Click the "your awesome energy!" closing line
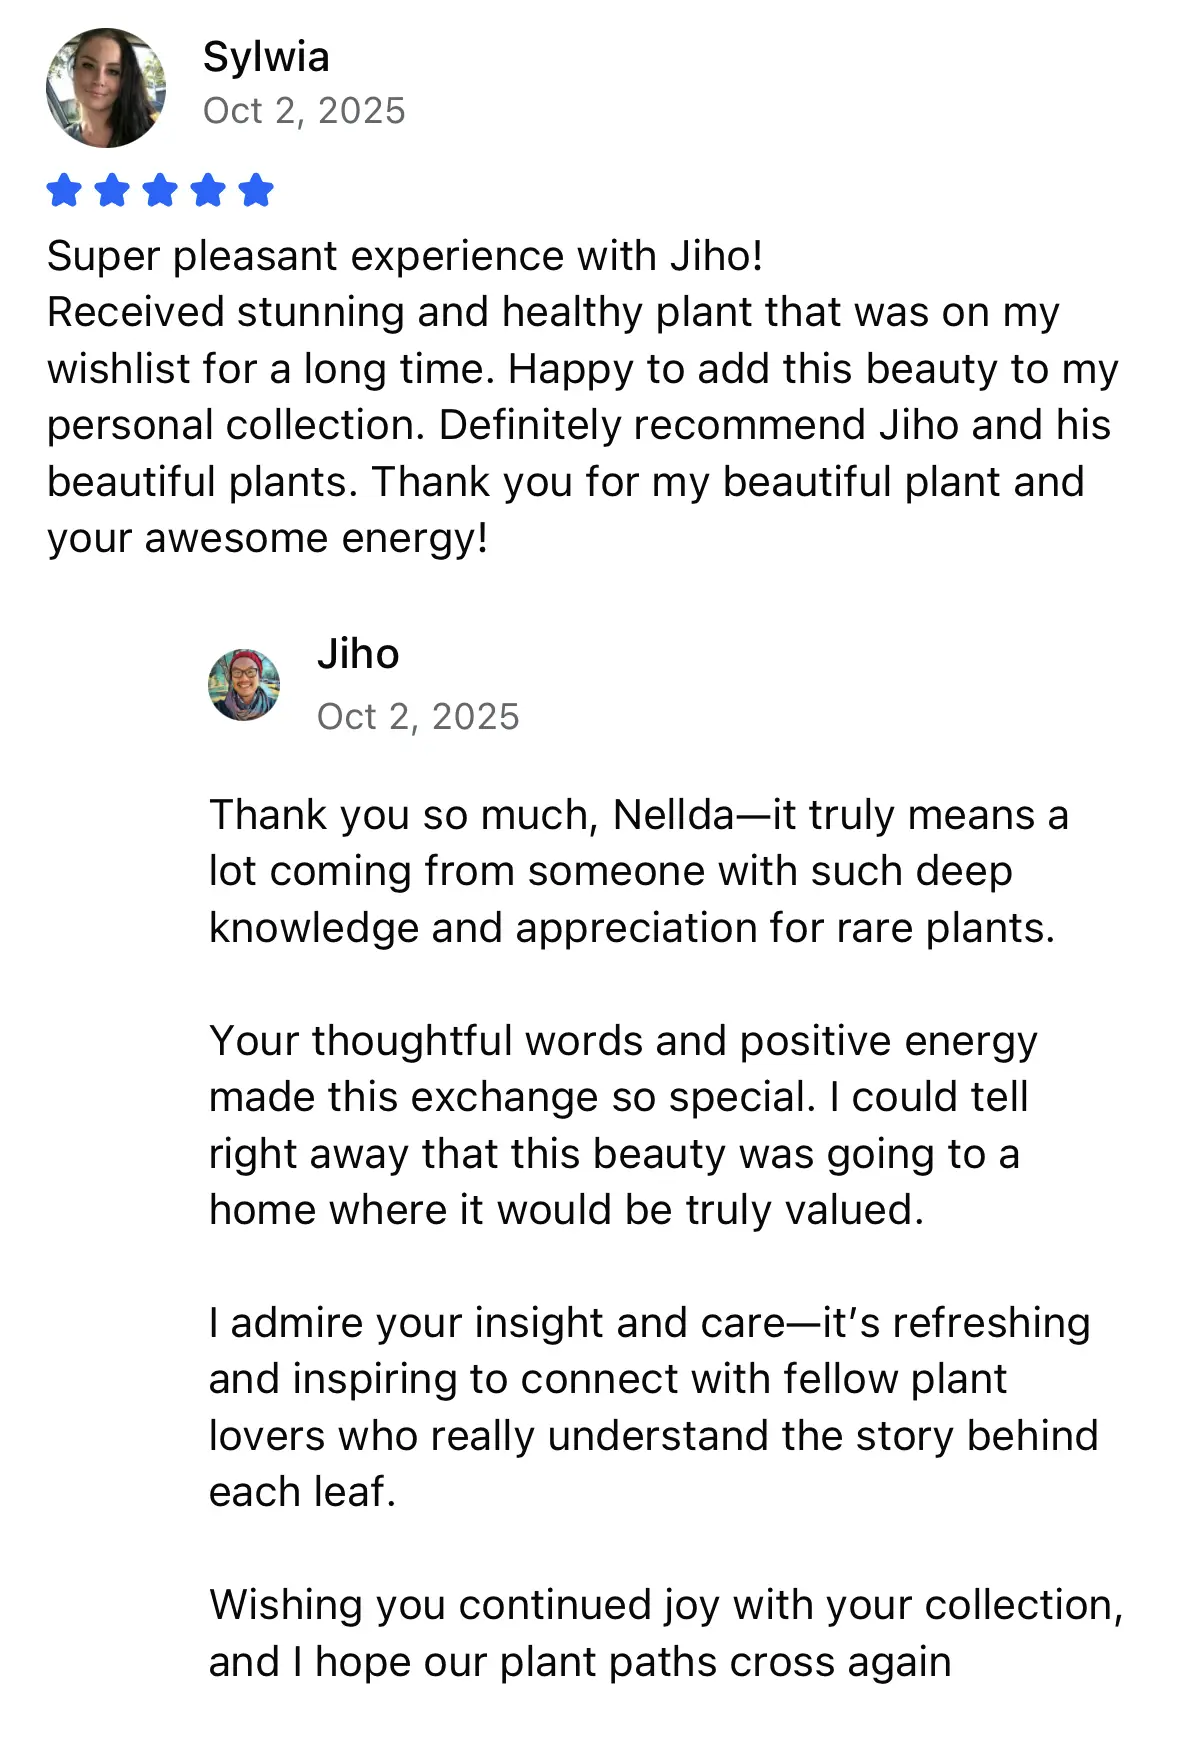The width and height of the screenshot is (1177, 1746). [268, 538]
